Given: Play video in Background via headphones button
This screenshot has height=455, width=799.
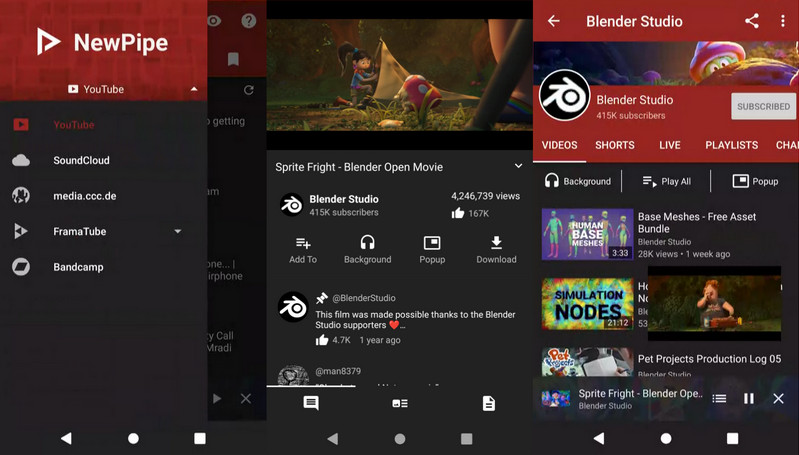Looking at the screenshot, I should point(367,250).
